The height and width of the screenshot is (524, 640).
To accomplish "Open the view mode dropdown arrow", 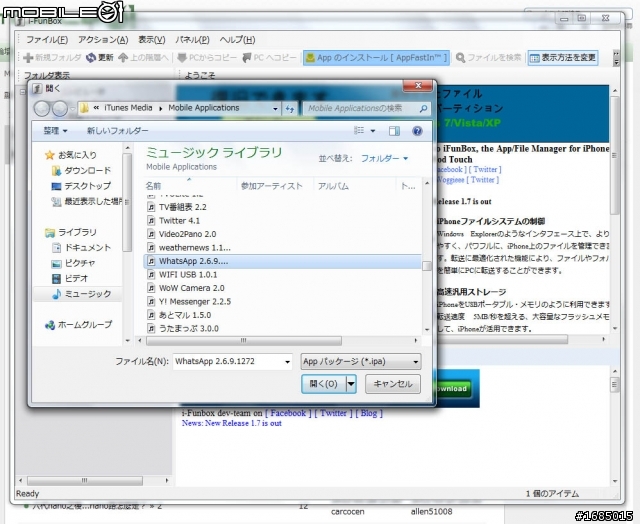I will coord(373,131).
